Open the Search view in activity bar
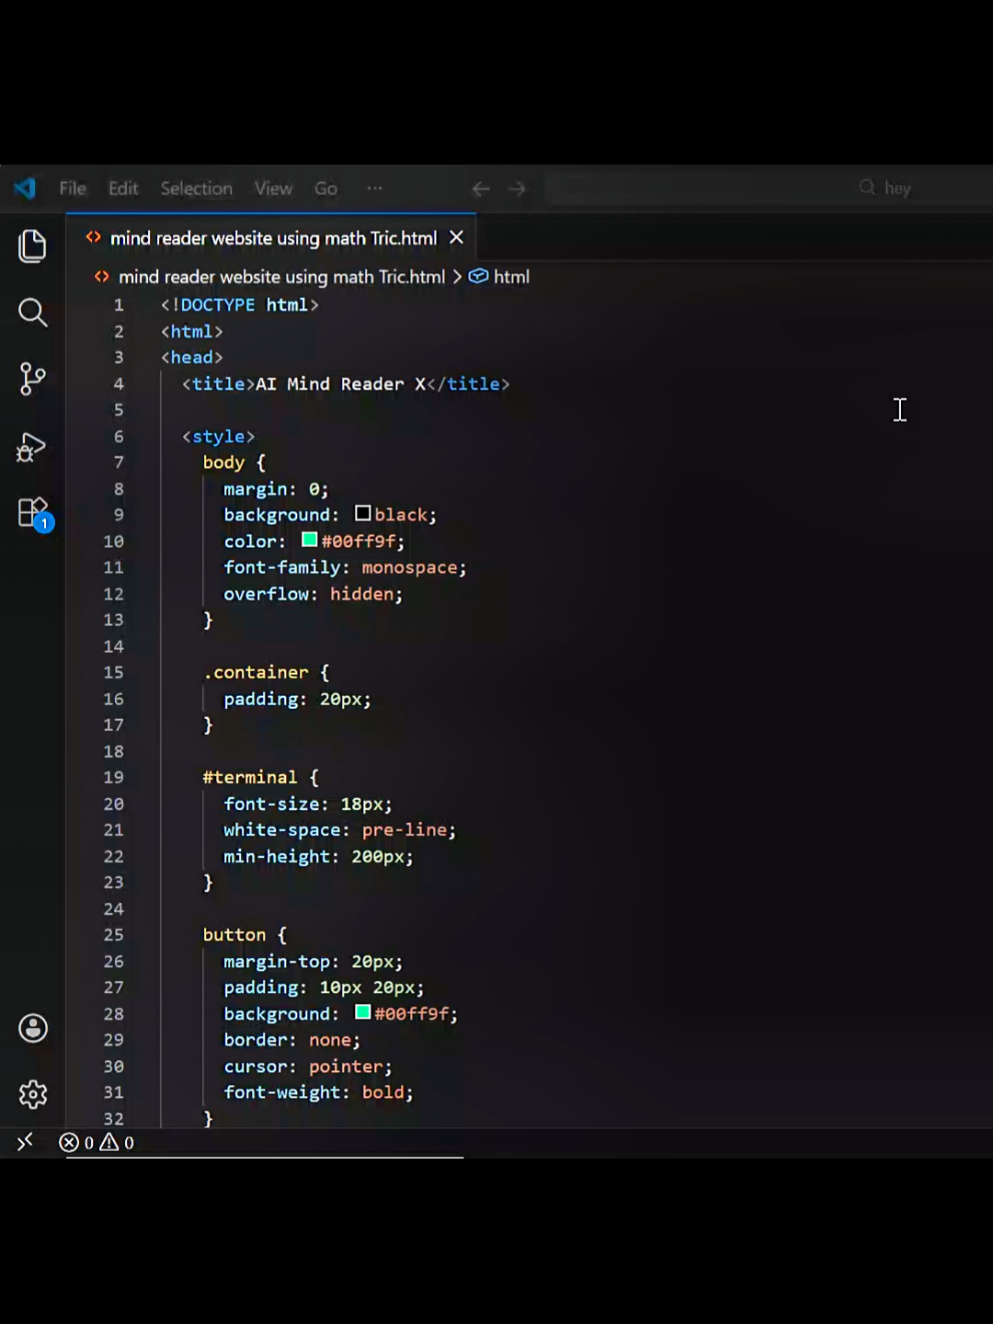 [32, 313]
